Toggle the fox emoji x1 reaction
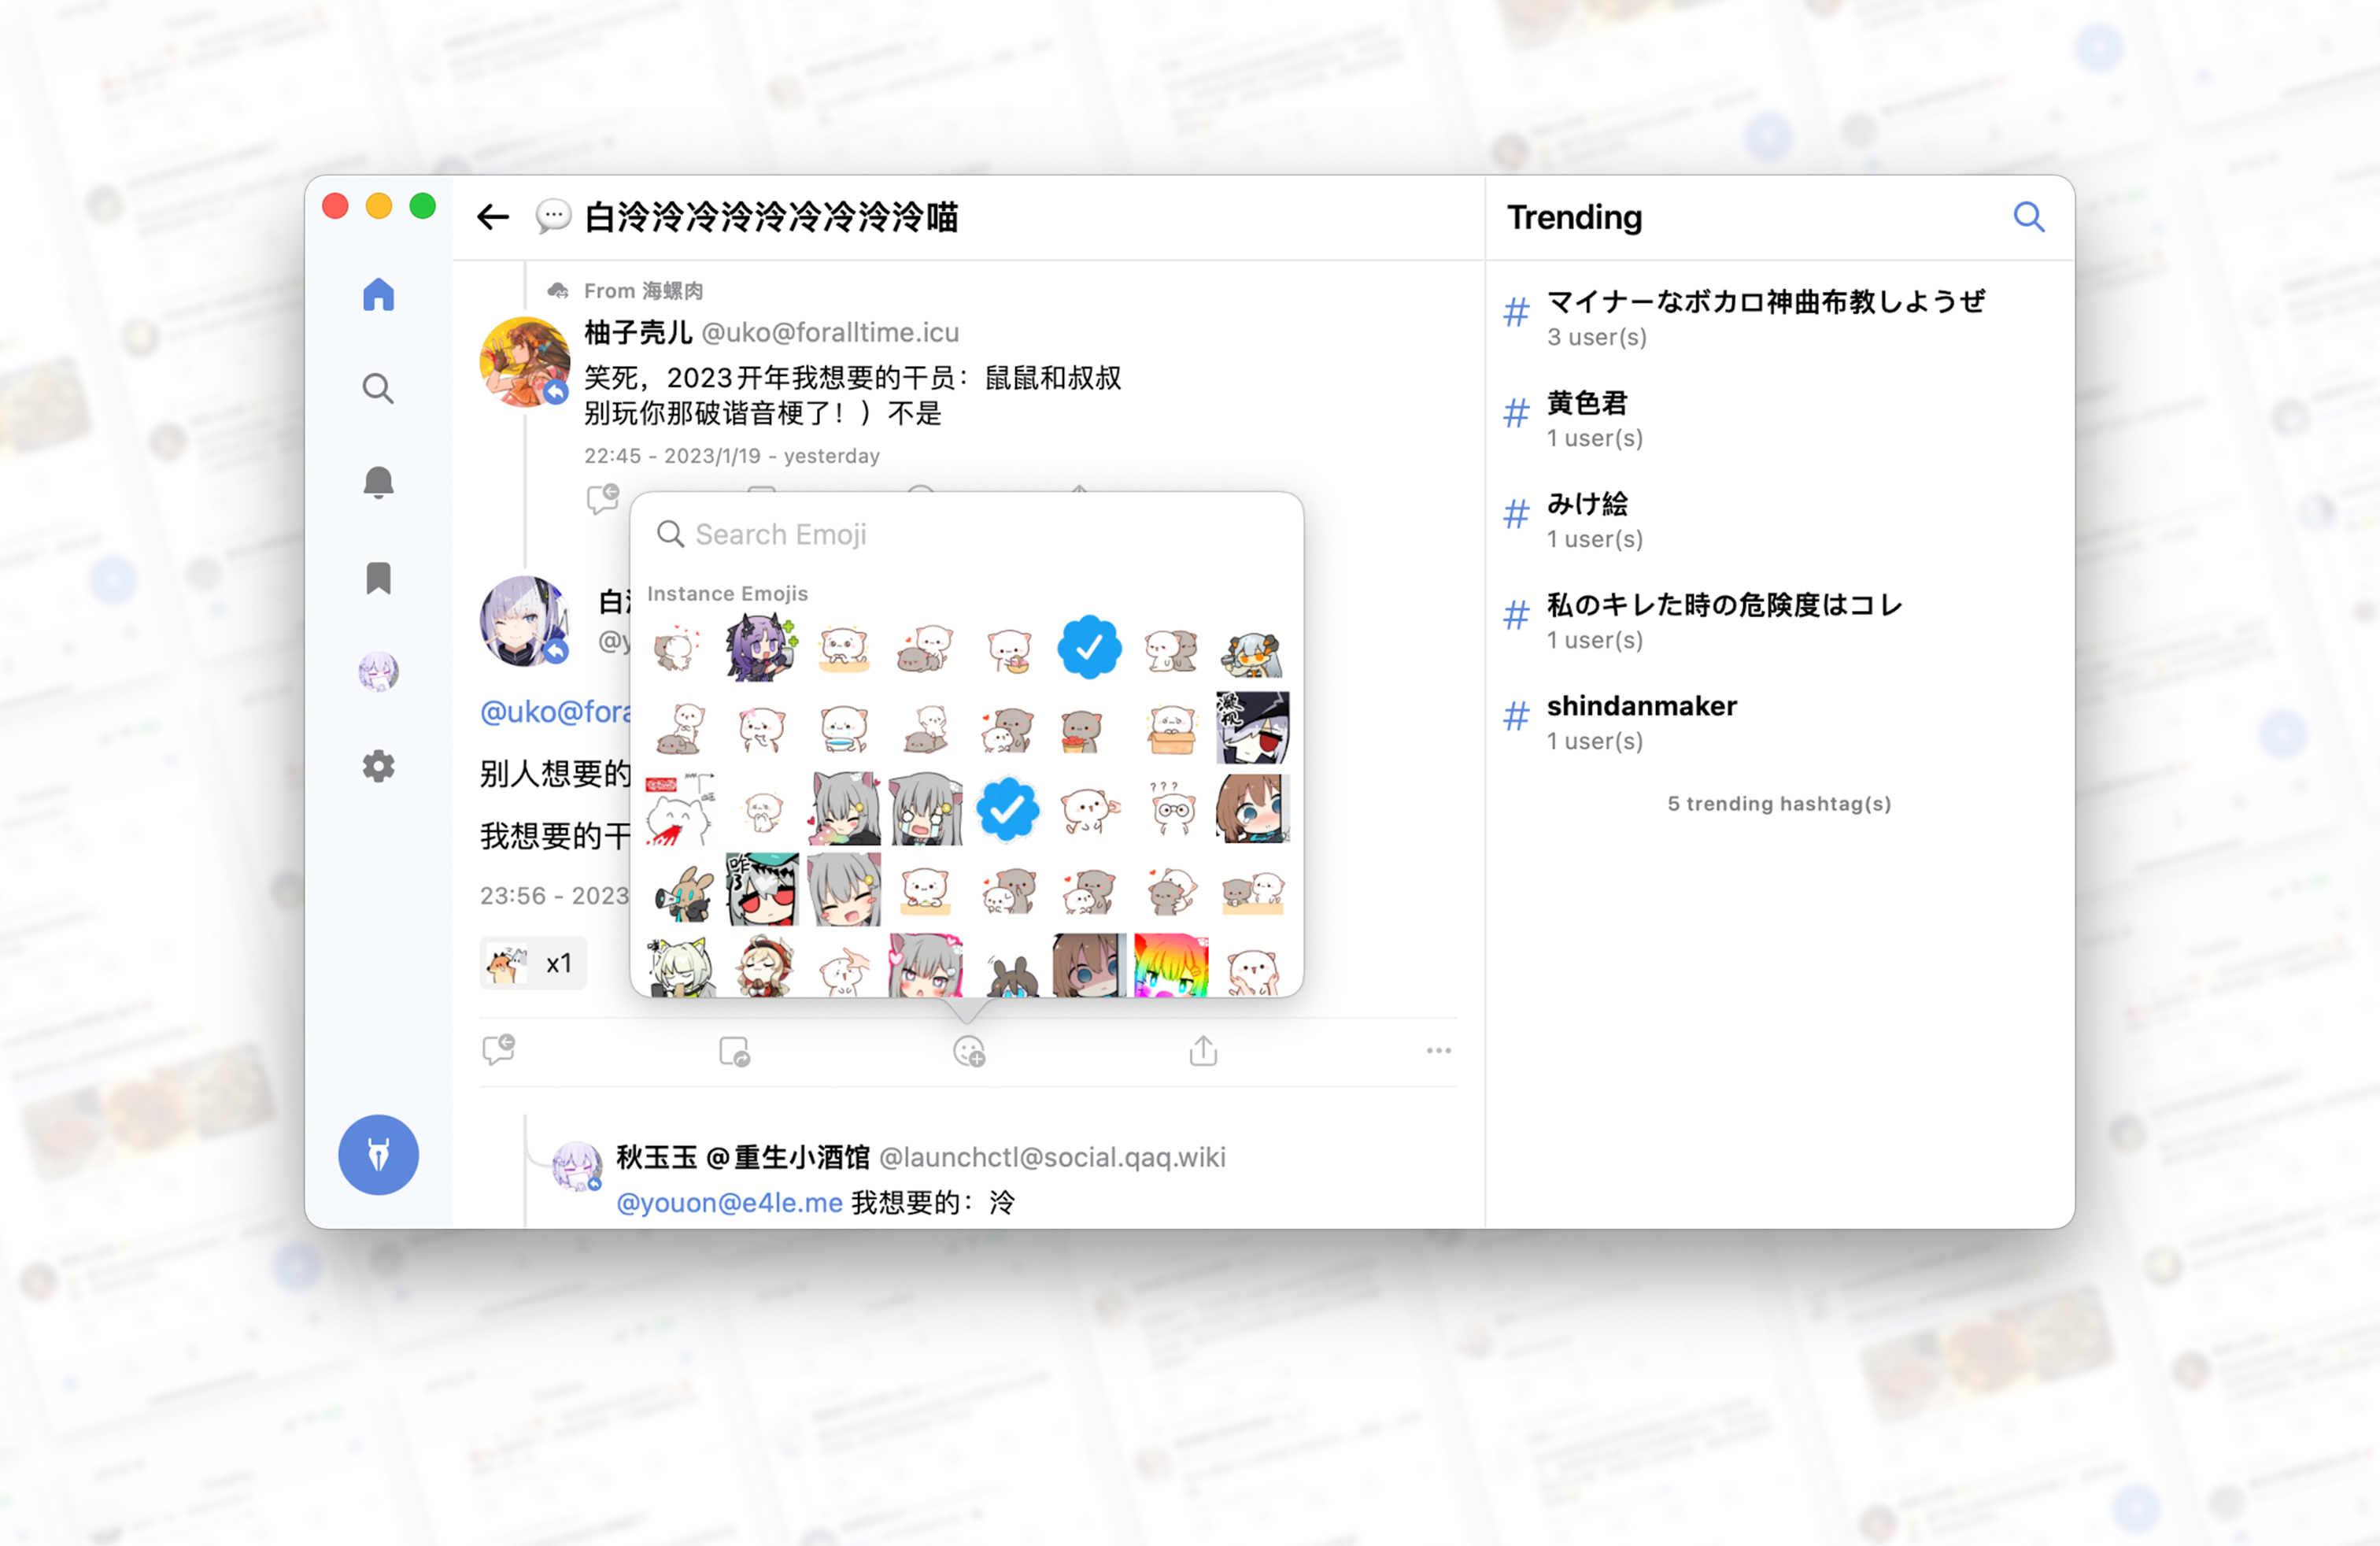 point(532,963)
